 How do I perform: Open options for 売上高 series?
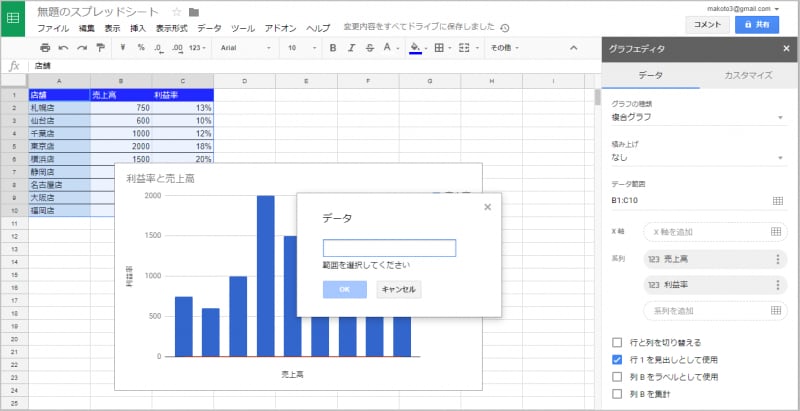coord(778,259)
